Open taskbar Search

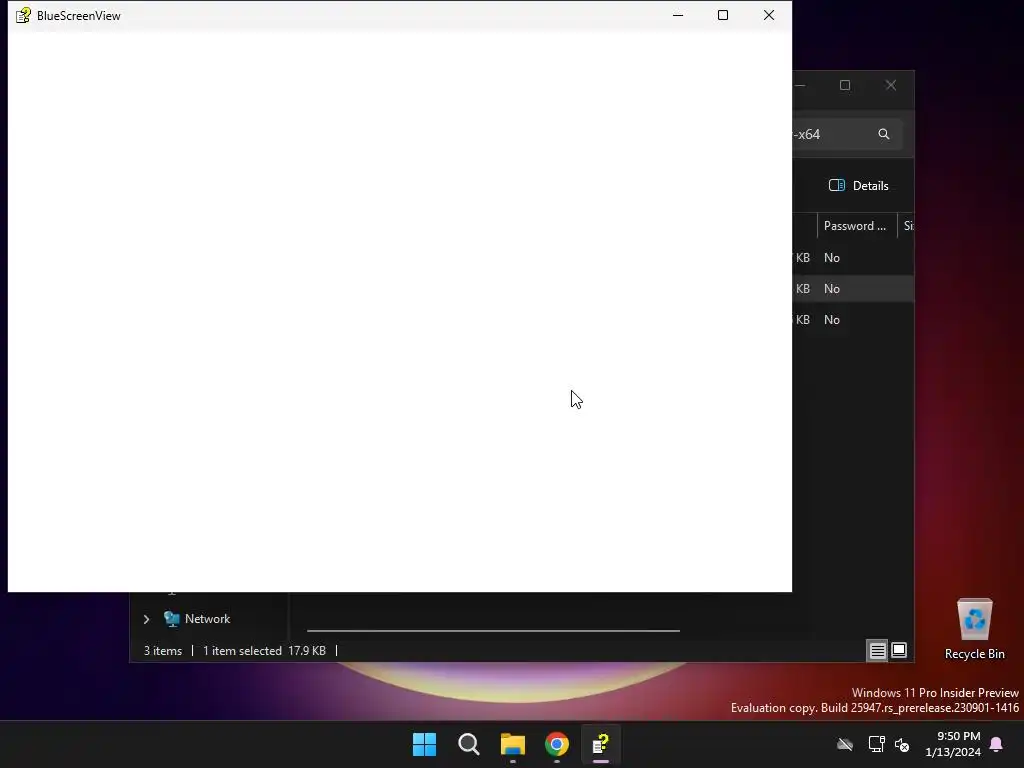468,744
